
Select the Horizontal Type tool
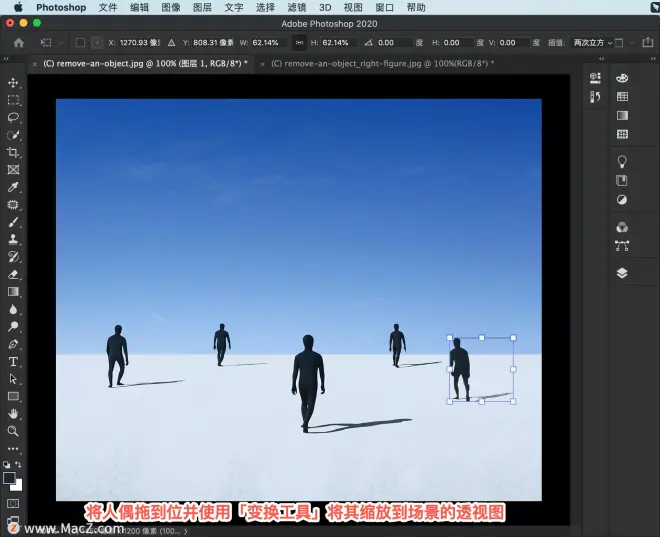tap(13, 362)
